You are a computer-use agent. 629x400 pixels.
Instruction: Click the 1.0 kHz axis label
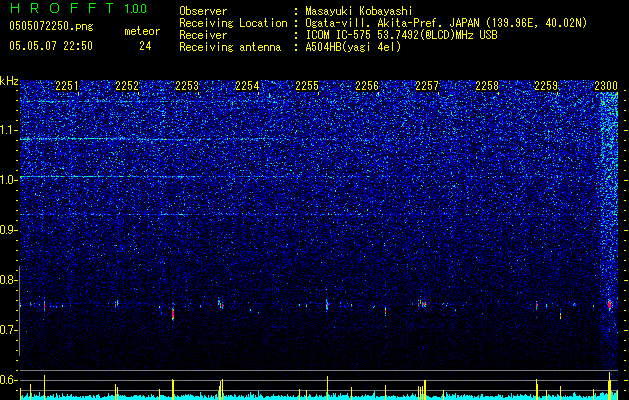[x=9, y=180]
